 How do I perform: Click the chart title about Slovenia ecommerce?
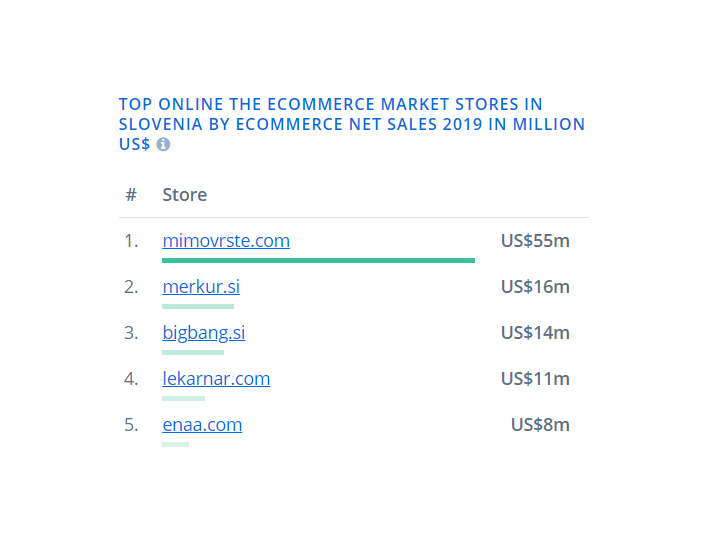pos(352,124)
